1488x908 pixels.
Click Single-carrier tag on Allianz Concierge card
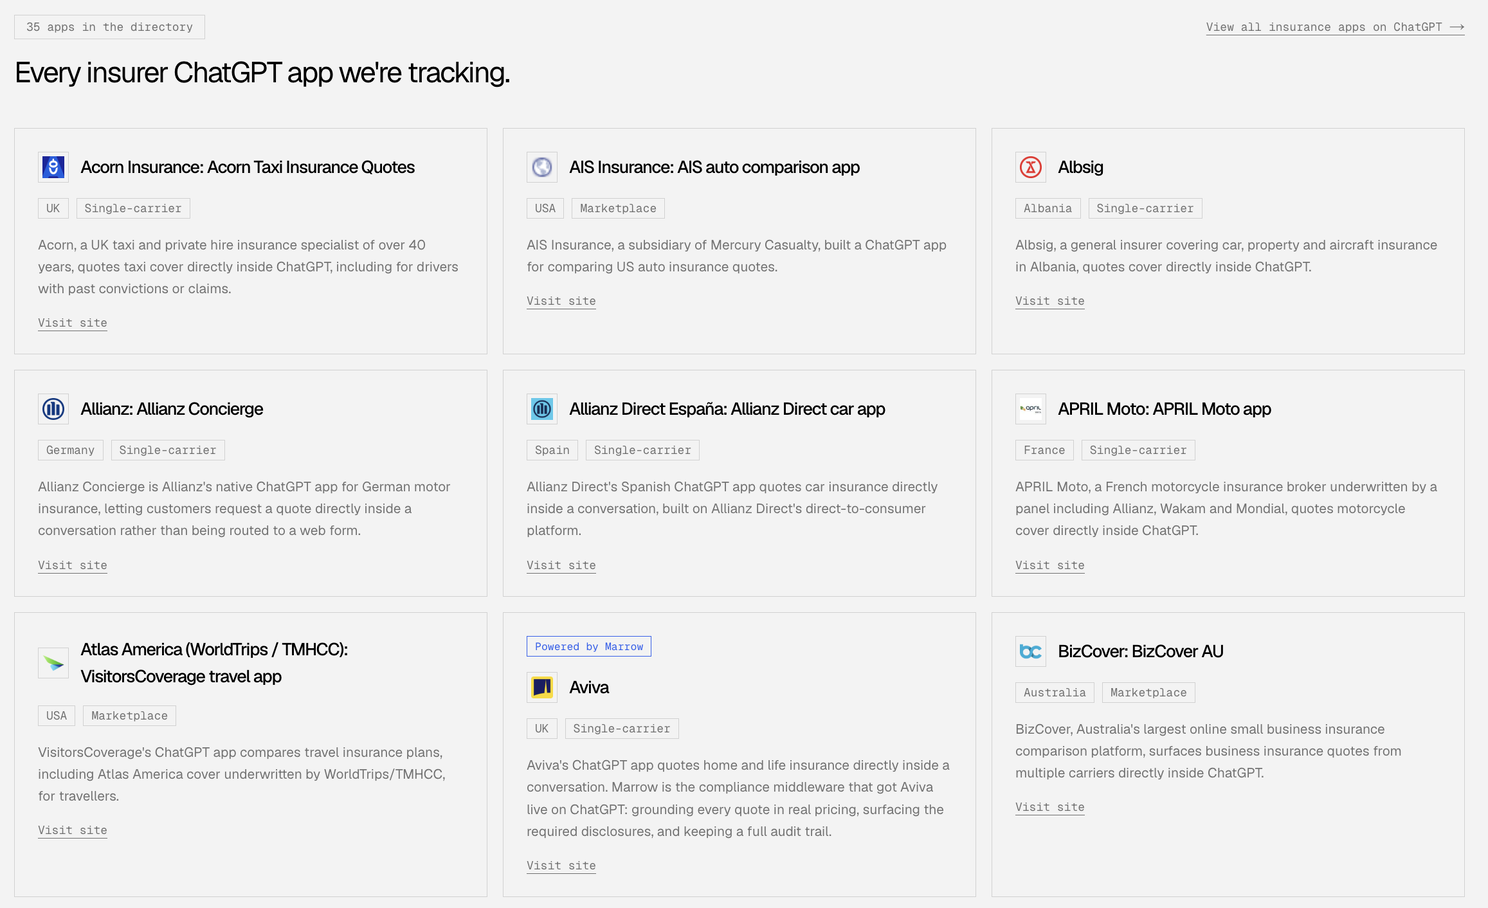(168, 450)
